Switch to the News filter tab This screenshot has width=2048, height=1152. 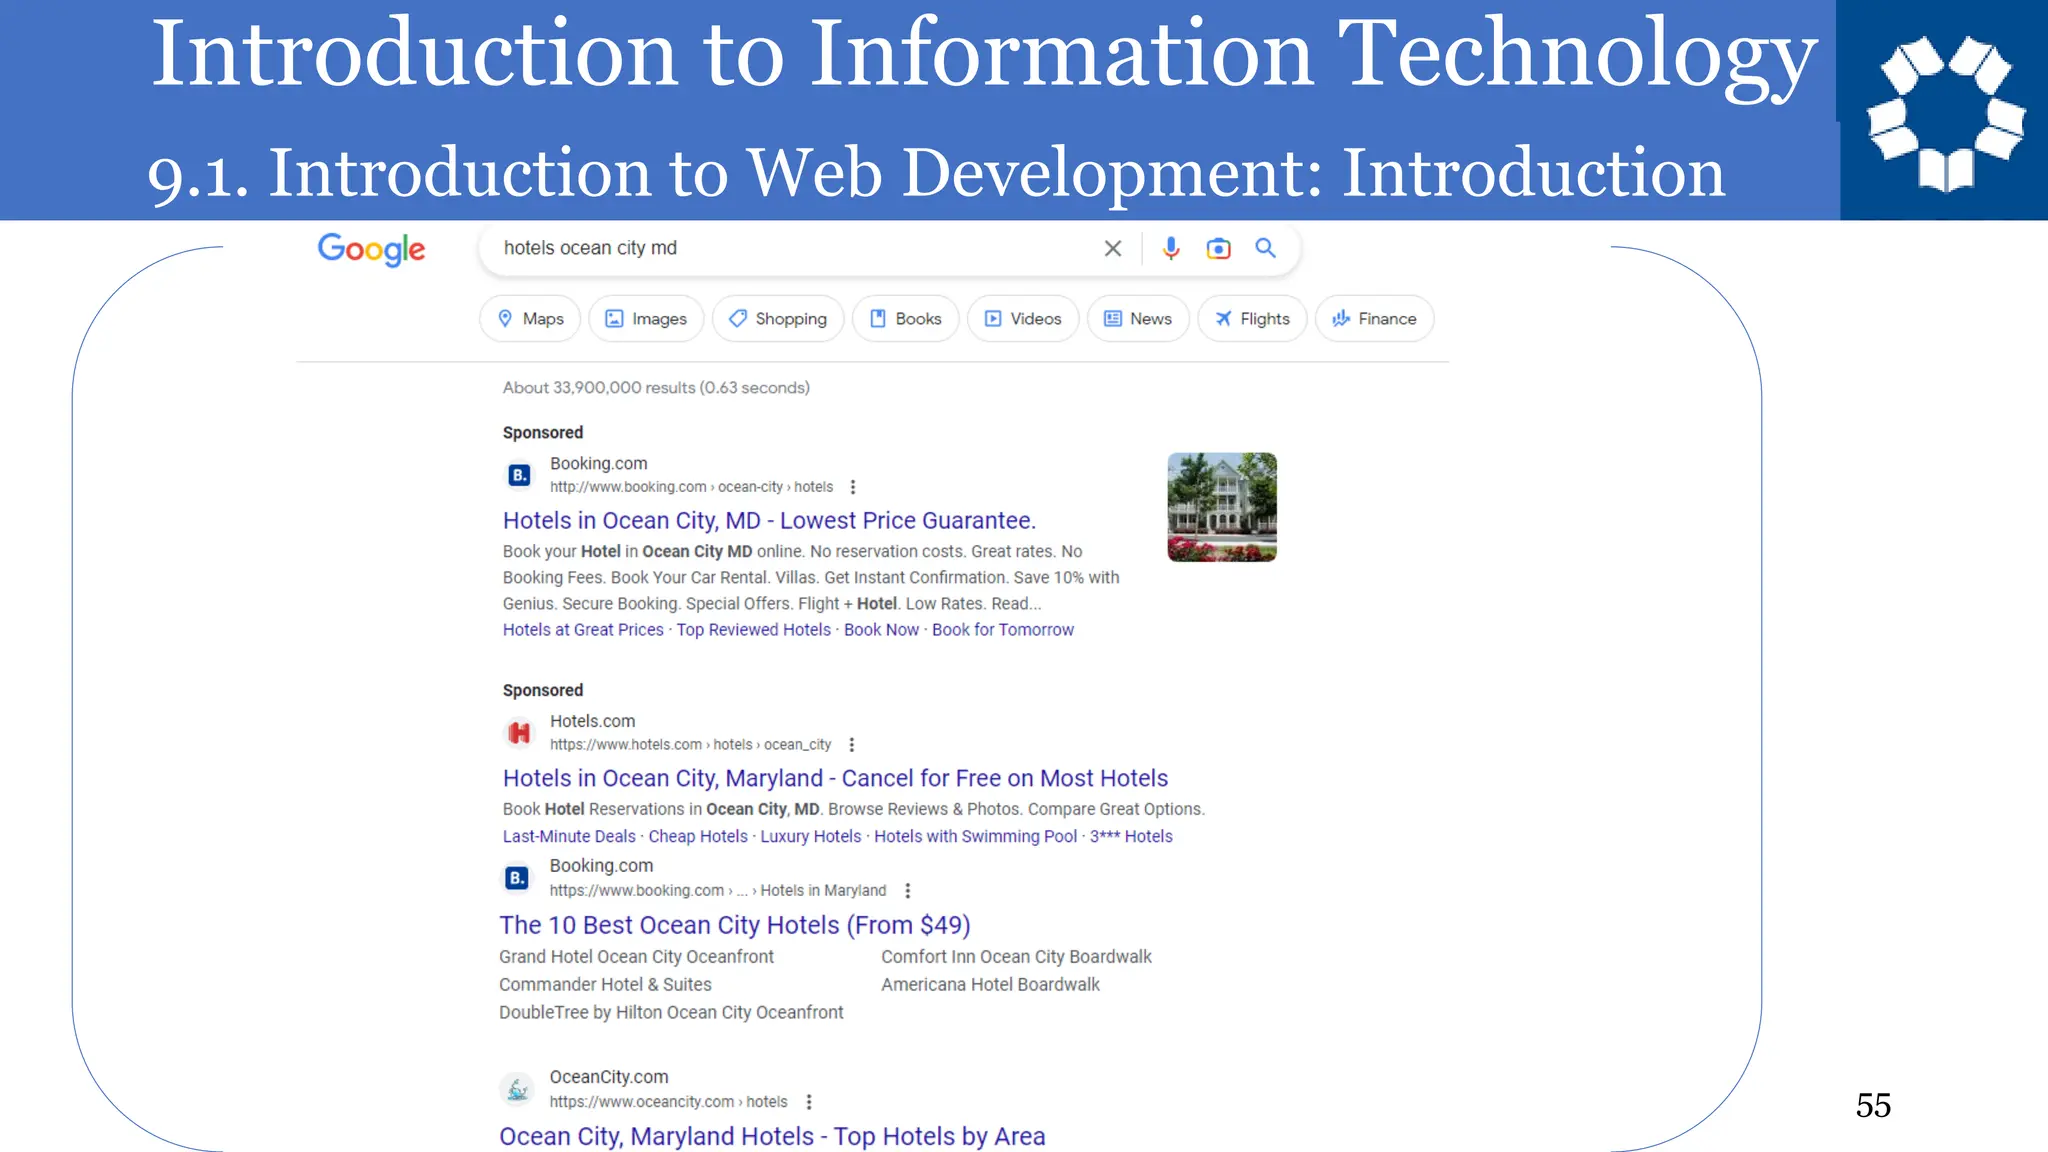1138,319
